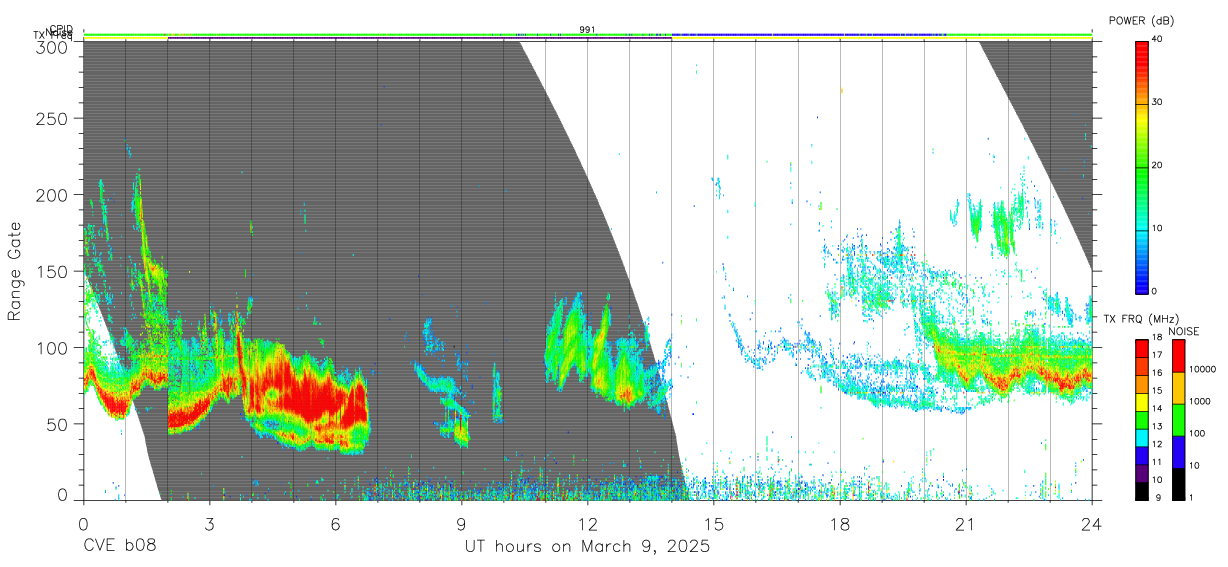Click the 200 range gate tick label
This screenshot has height=567, width=1228.
point(51,195)
